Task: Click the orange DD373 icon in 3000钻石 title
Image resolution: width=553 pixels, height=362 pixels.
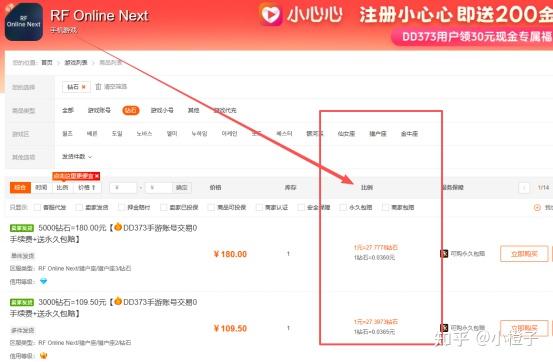Action: coord(118,301)
